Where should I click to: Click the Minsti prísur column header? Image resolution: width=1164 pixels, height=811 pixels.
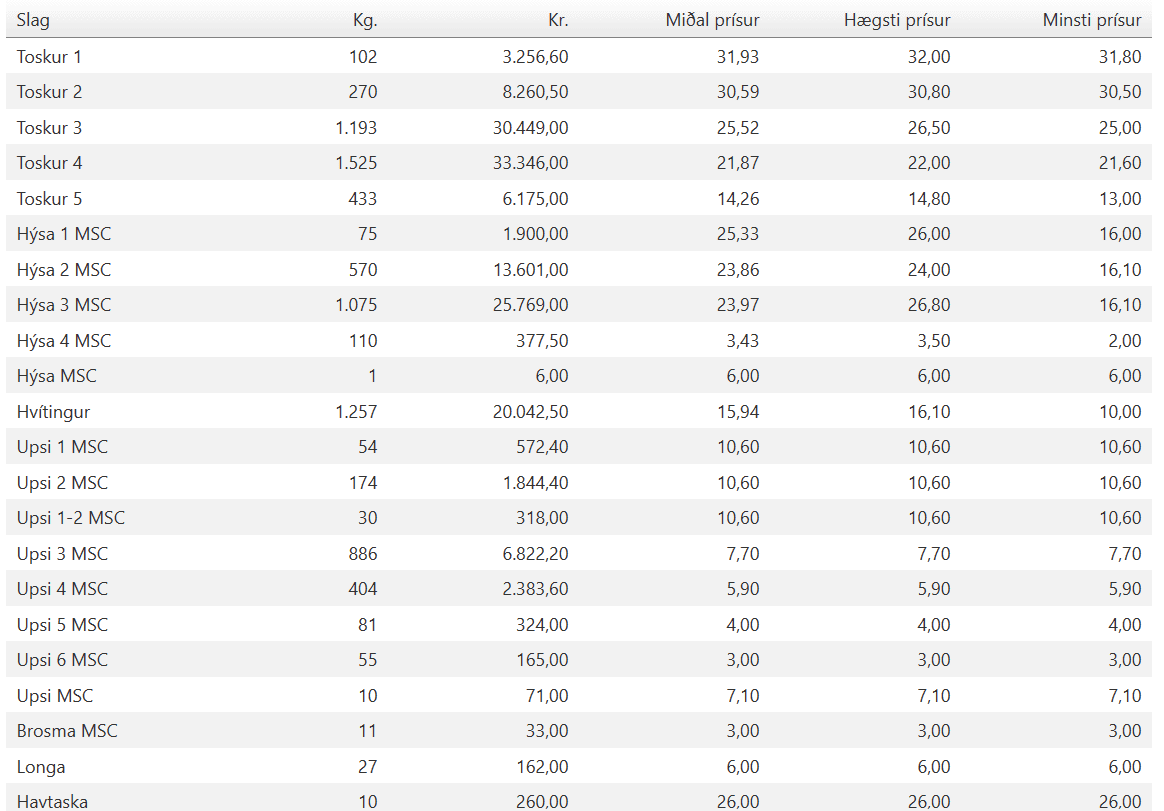tap(1092, 20)
